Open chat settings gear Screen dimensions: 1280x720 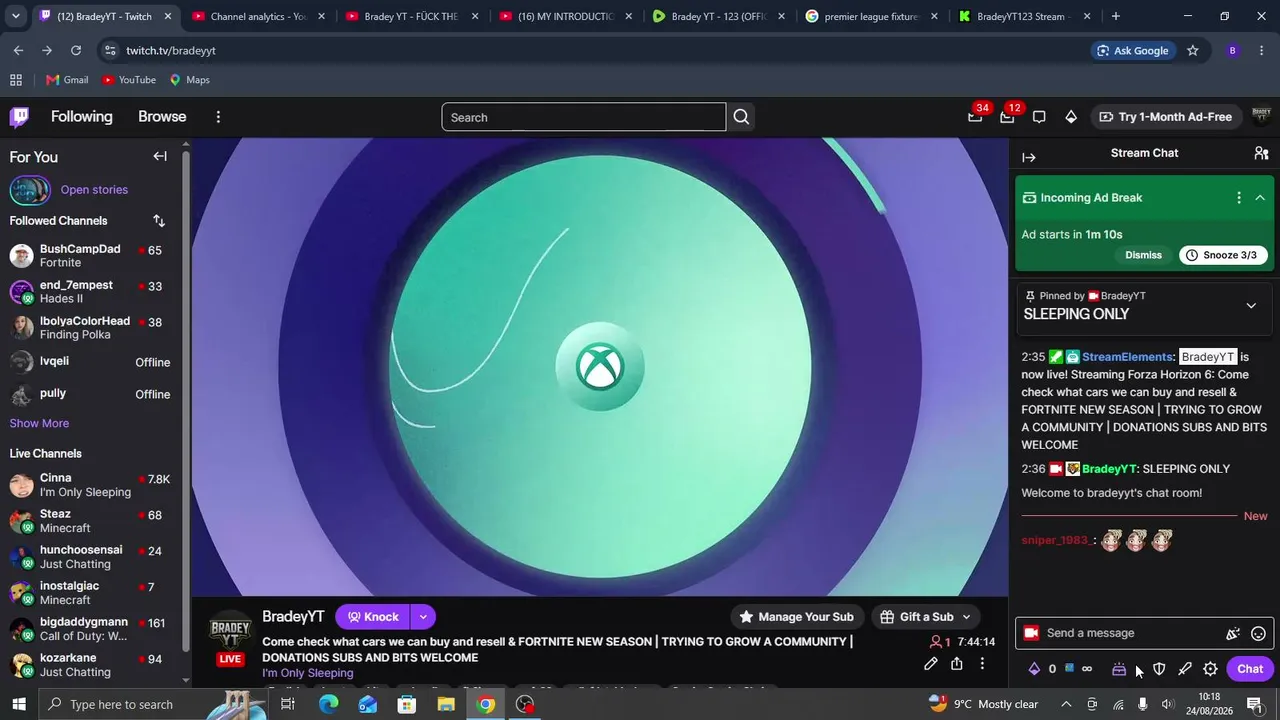point(1210,669)
